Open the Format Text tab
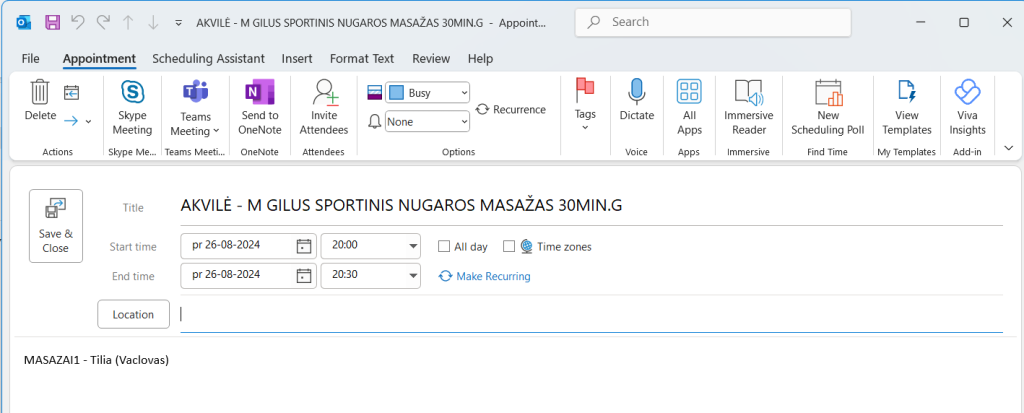The width and height of the screenshot is (1024, 413). pyautogui.click(x=361, y=59)
